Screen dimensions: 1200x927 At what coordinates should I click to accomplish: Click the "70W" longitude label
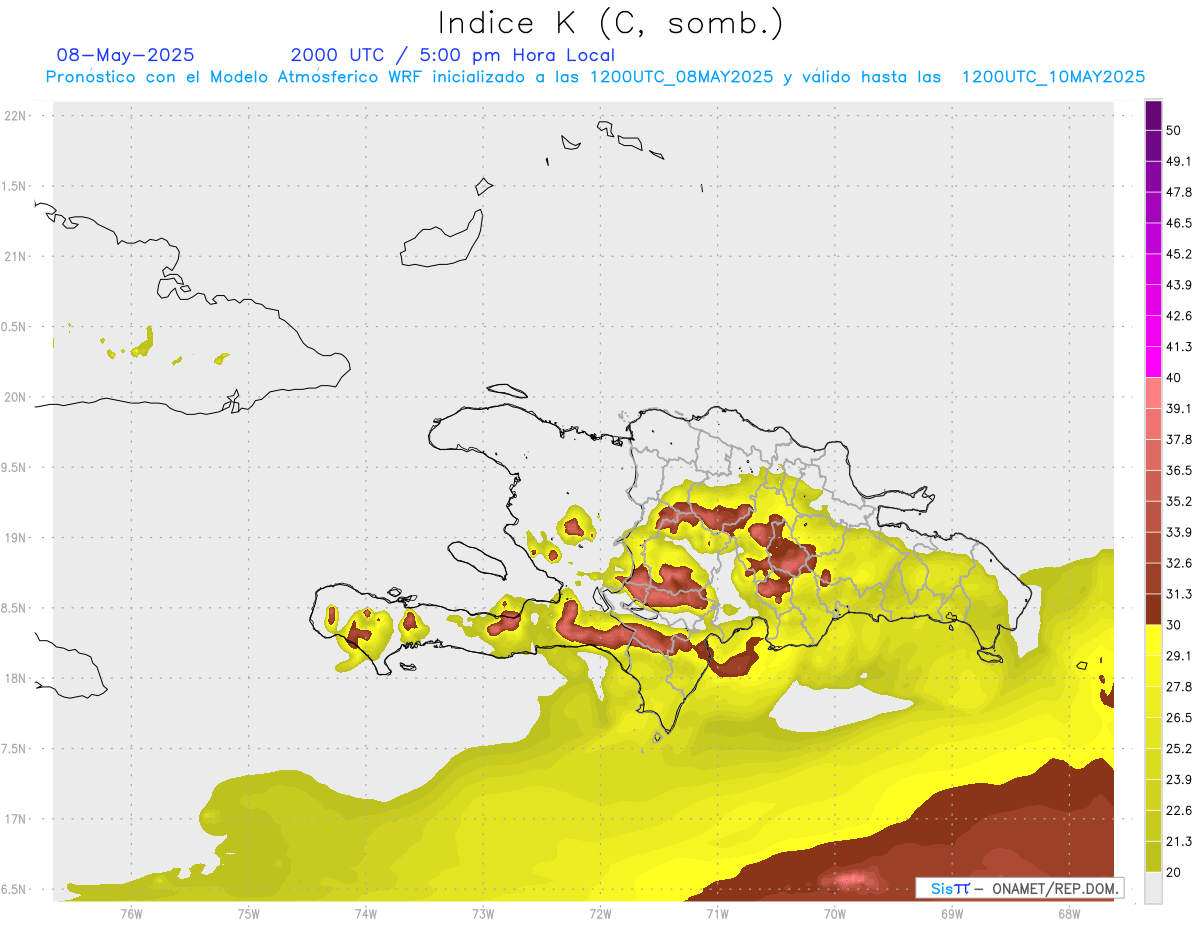click(834, 913)
